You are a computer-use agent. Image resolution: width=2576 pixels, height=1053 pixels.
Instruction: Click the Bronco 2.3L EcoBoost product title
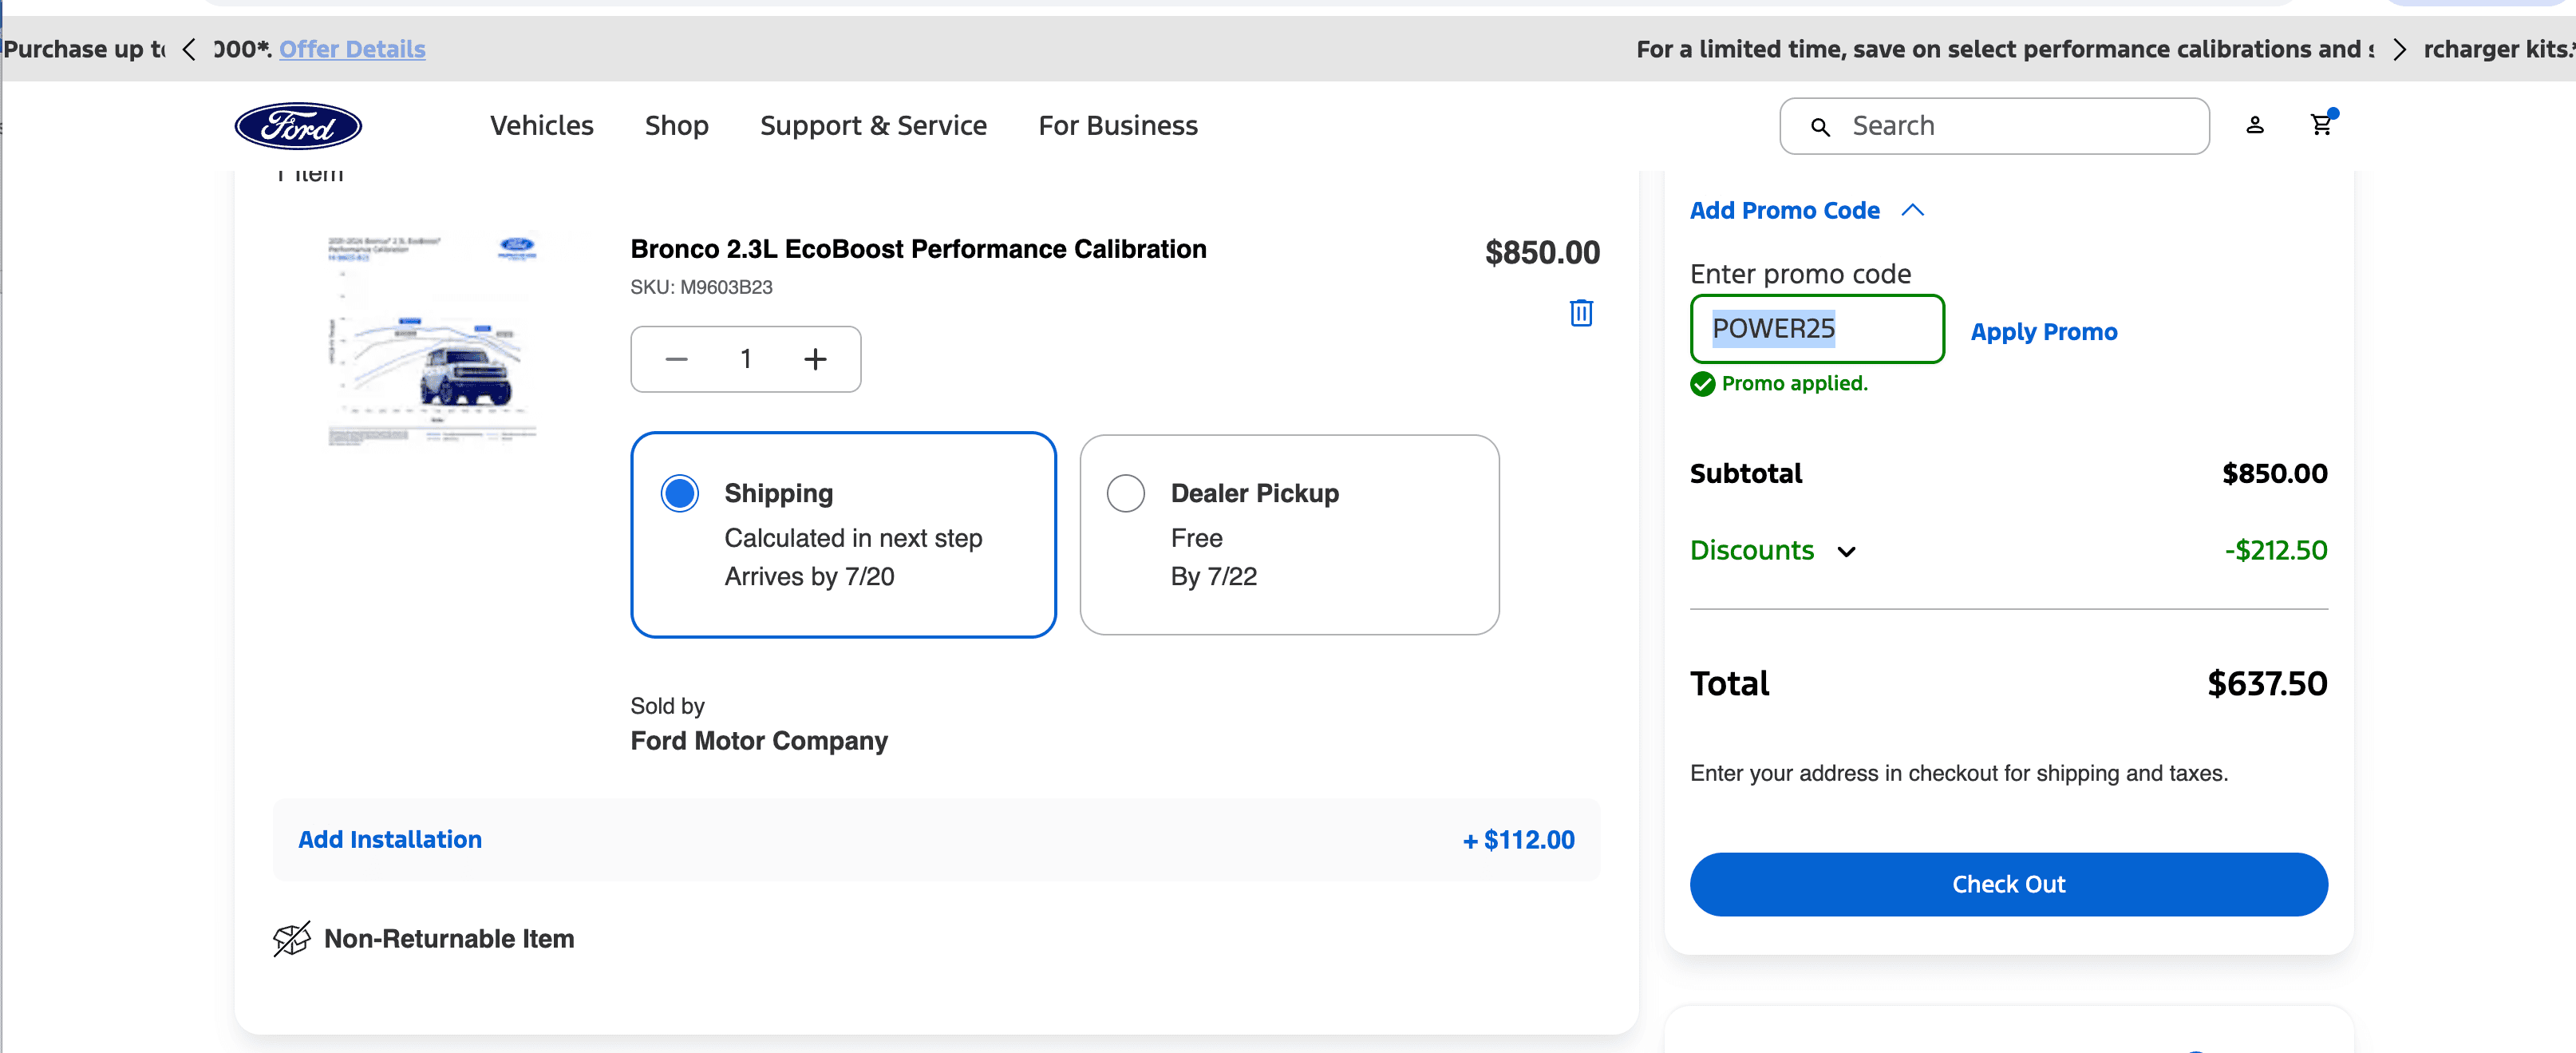click(x=918, y=249)
